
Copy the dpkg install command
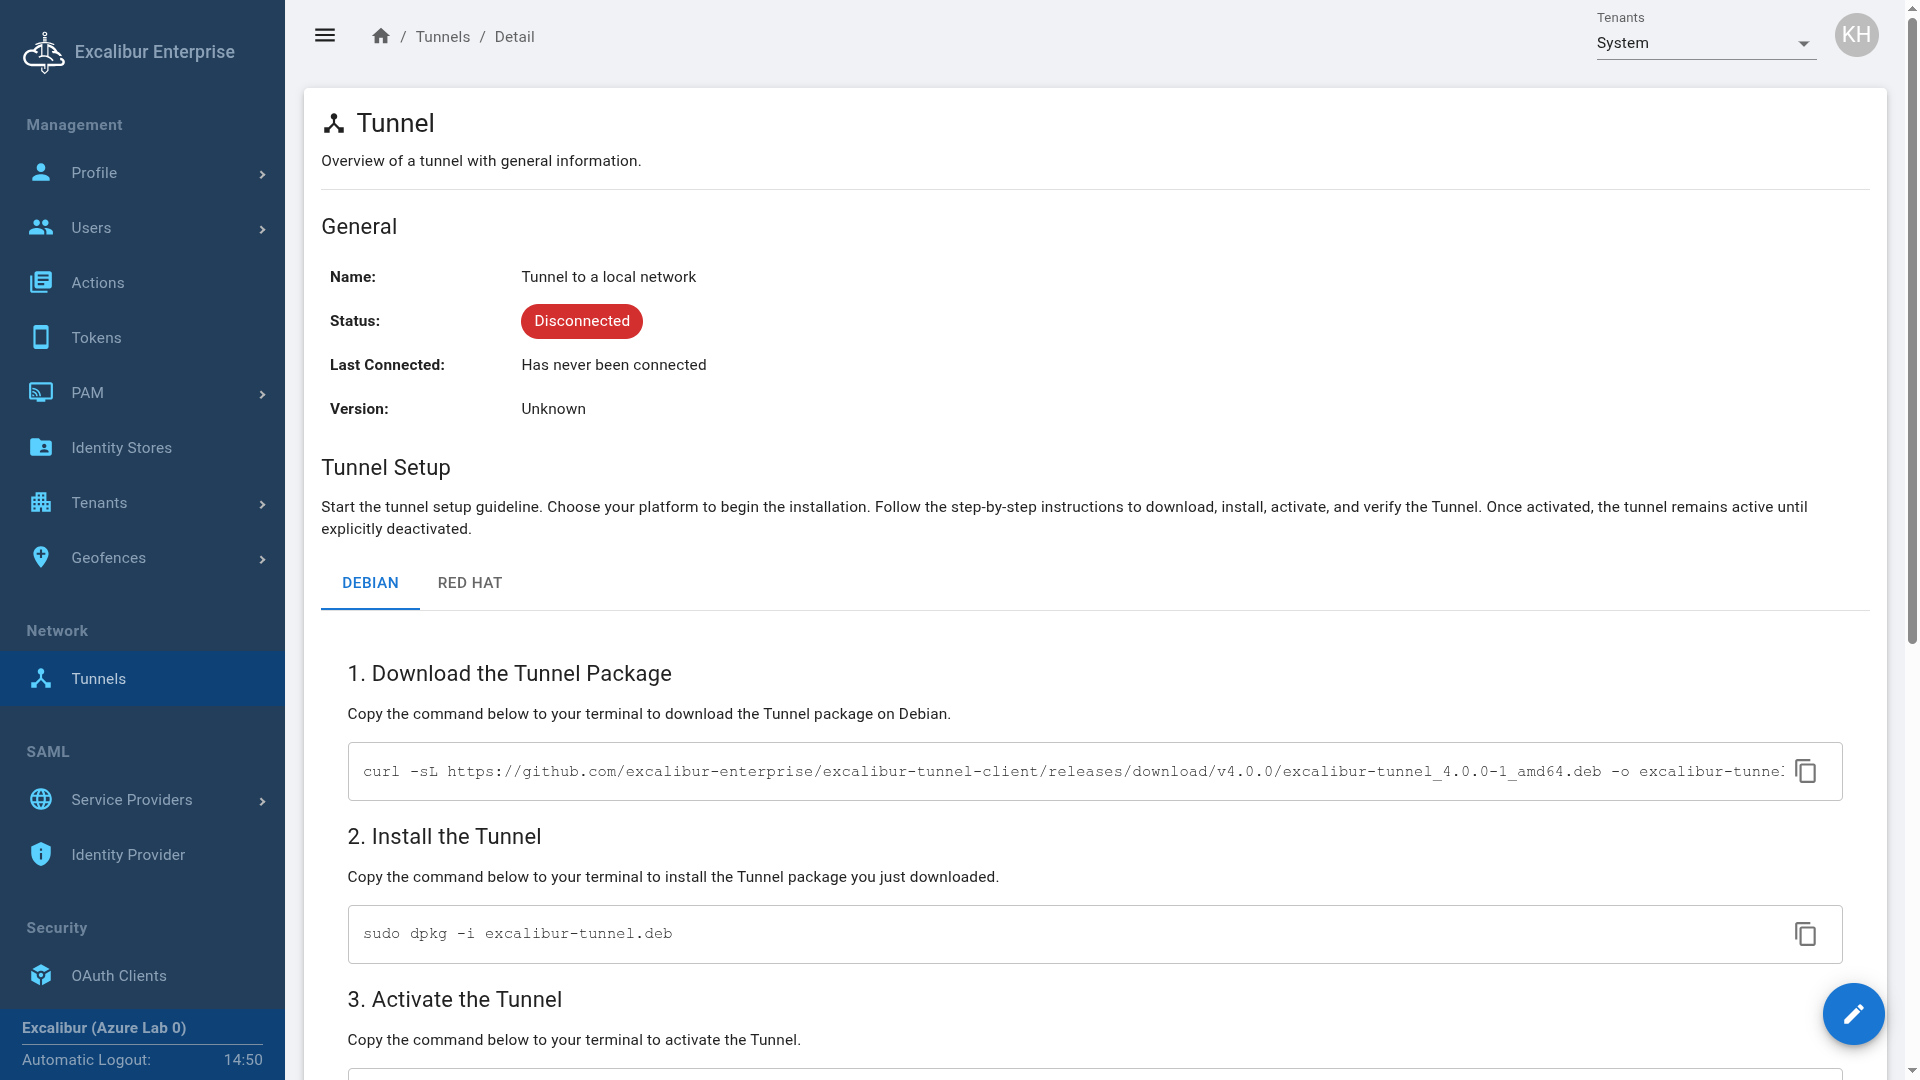pos(1805,934)
